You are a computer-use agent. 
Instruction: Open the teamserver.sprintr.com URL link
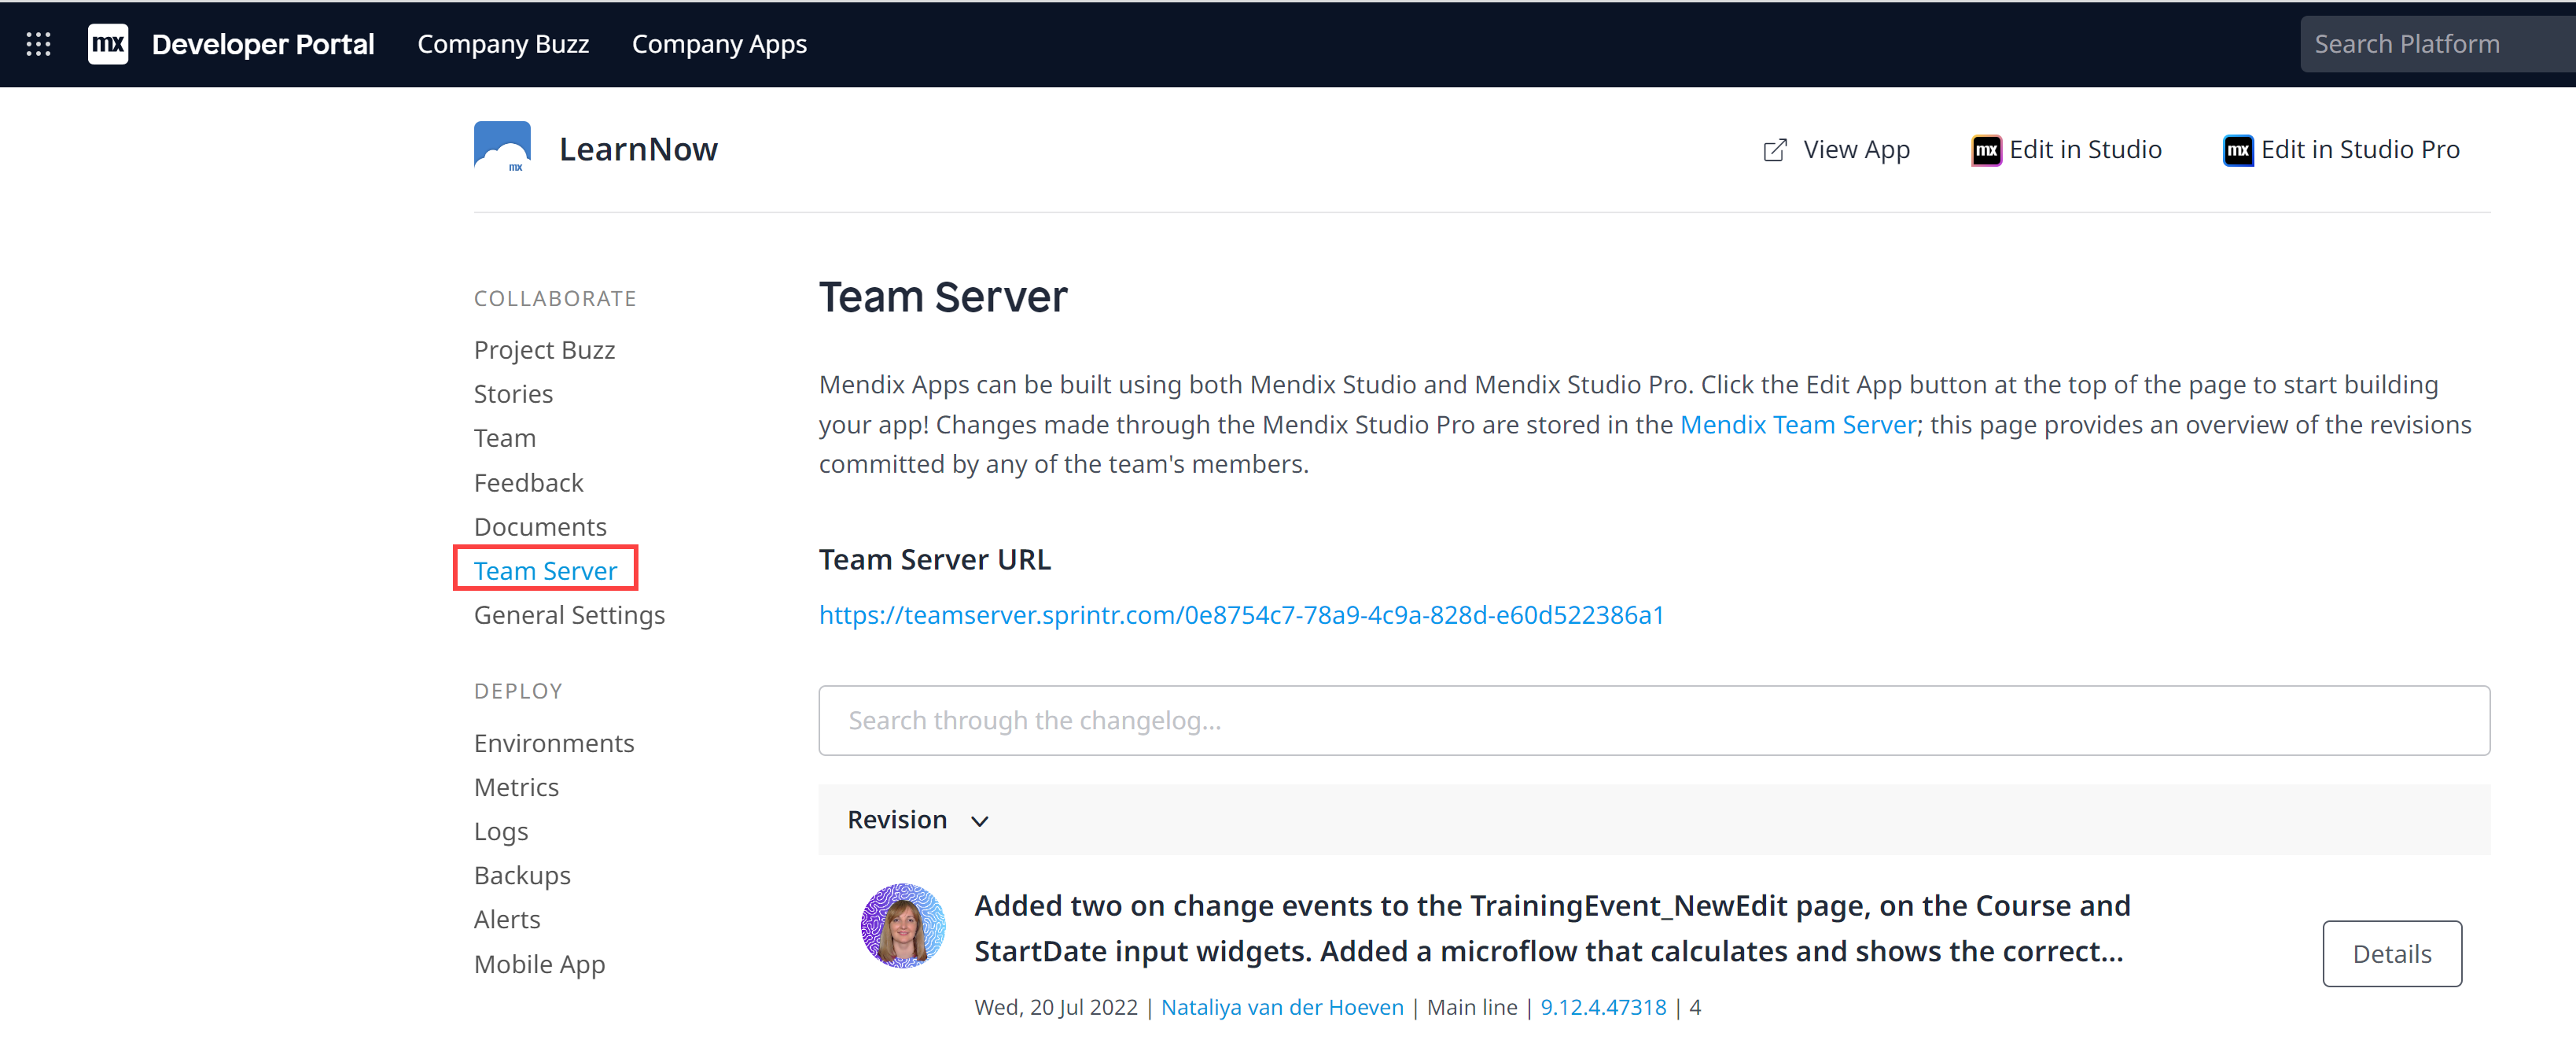coord(1241,614)
